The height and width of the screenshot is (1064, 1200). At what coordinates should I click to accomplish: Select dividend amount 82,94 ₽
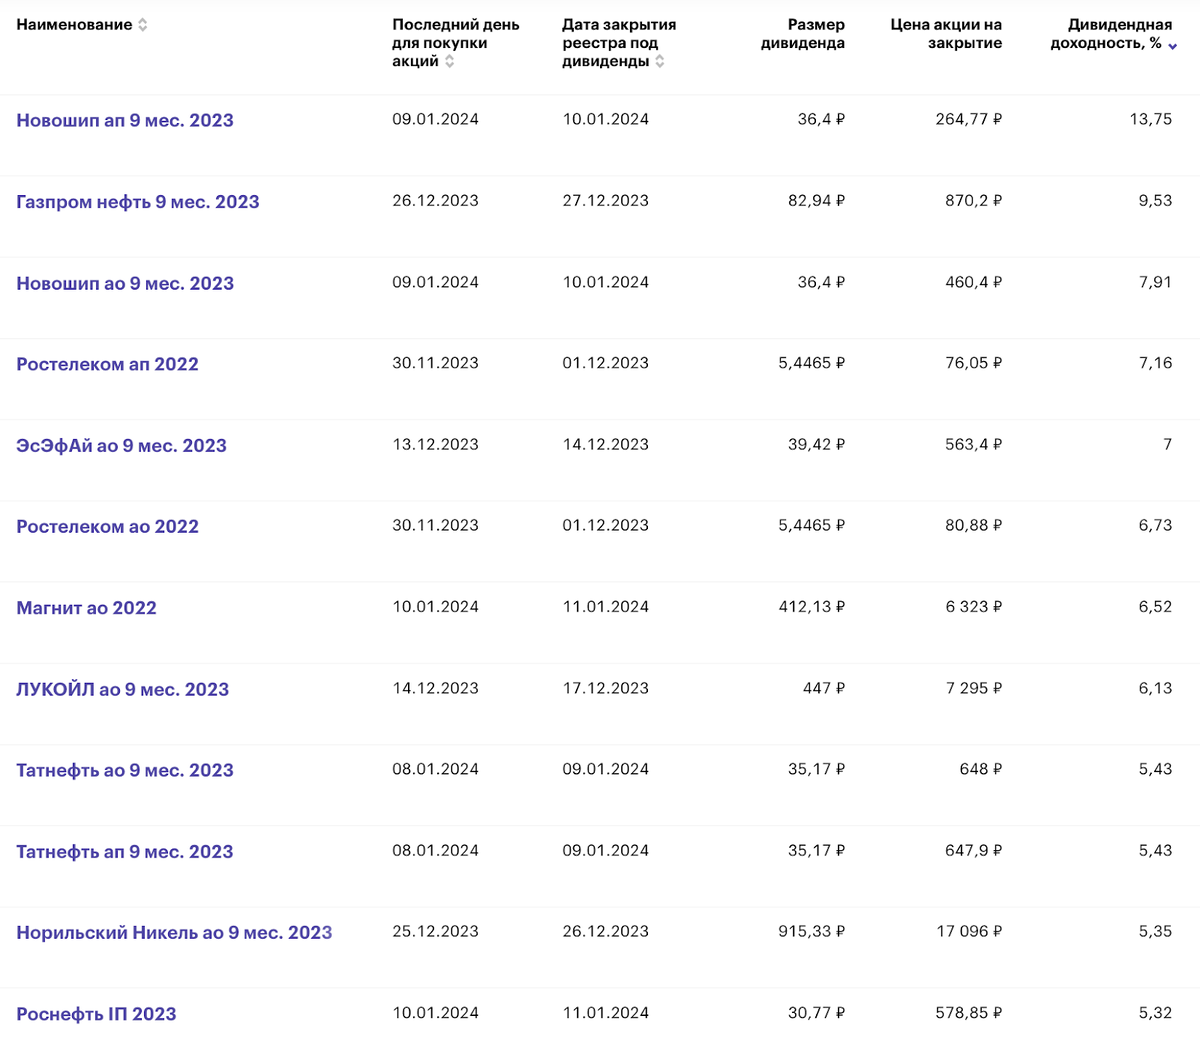click(817, 201)
